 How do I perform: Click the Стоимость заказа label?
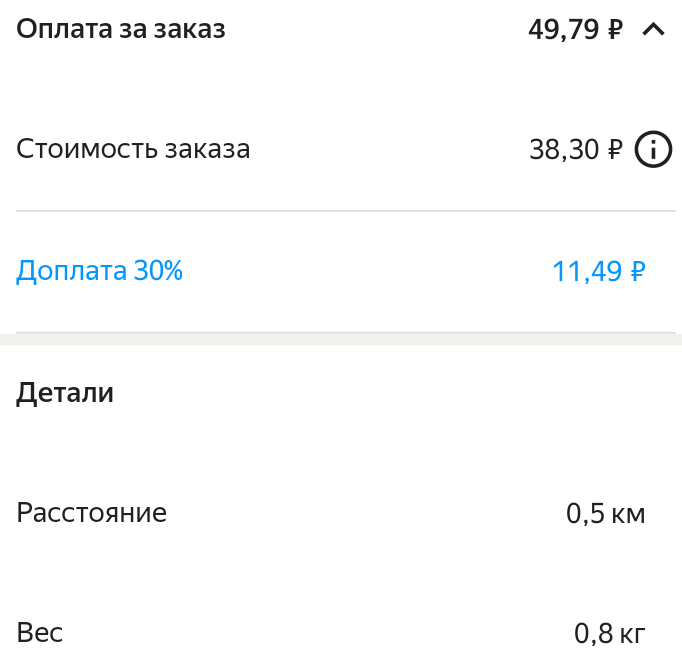coord(133,150)
